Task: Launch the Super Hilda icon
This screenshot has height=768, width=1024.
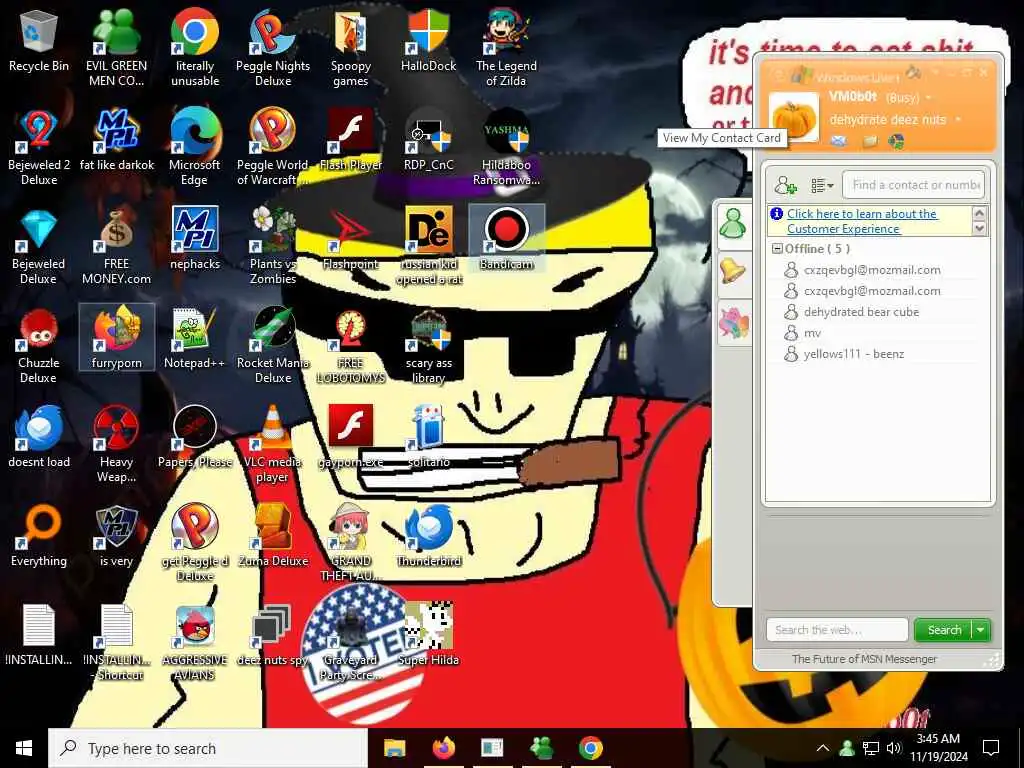Action: [x=428, y=633]
